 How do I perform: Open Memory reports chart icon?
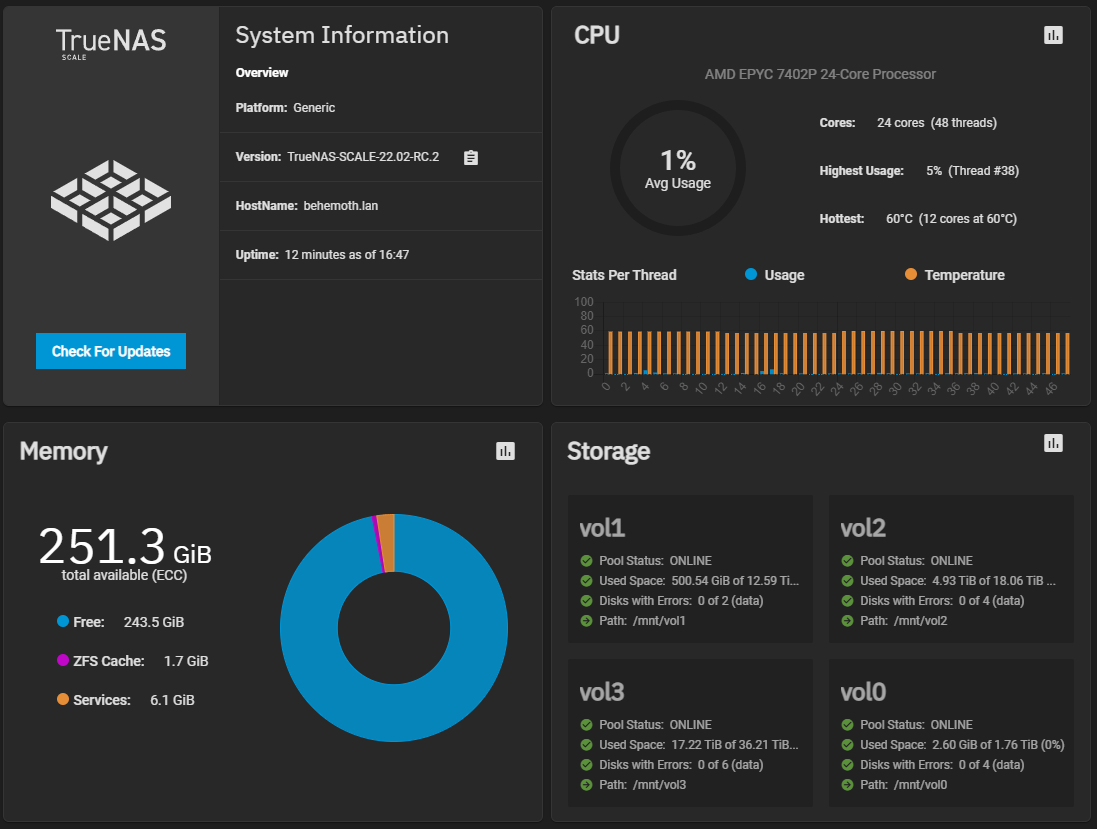[x=505, y=451]
